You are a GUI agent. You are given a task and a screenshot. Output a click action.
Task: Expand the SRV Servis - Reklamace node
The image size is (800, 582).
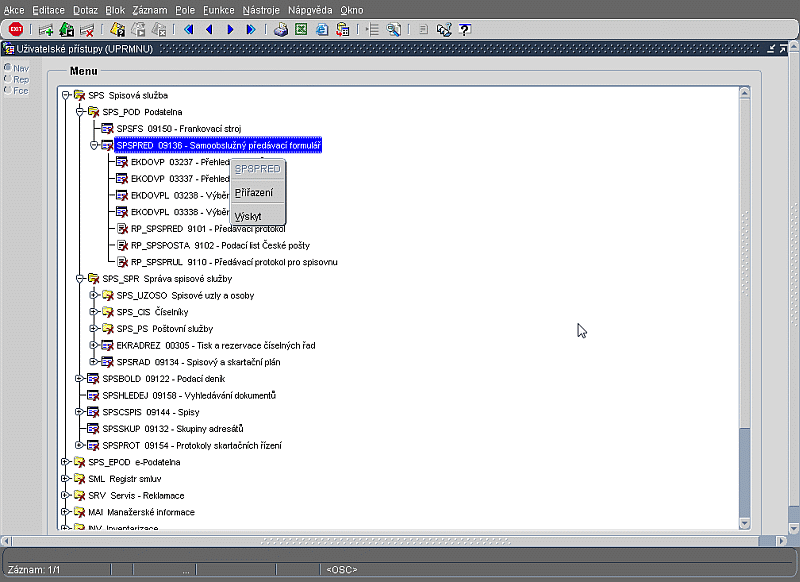pos(65,495)
